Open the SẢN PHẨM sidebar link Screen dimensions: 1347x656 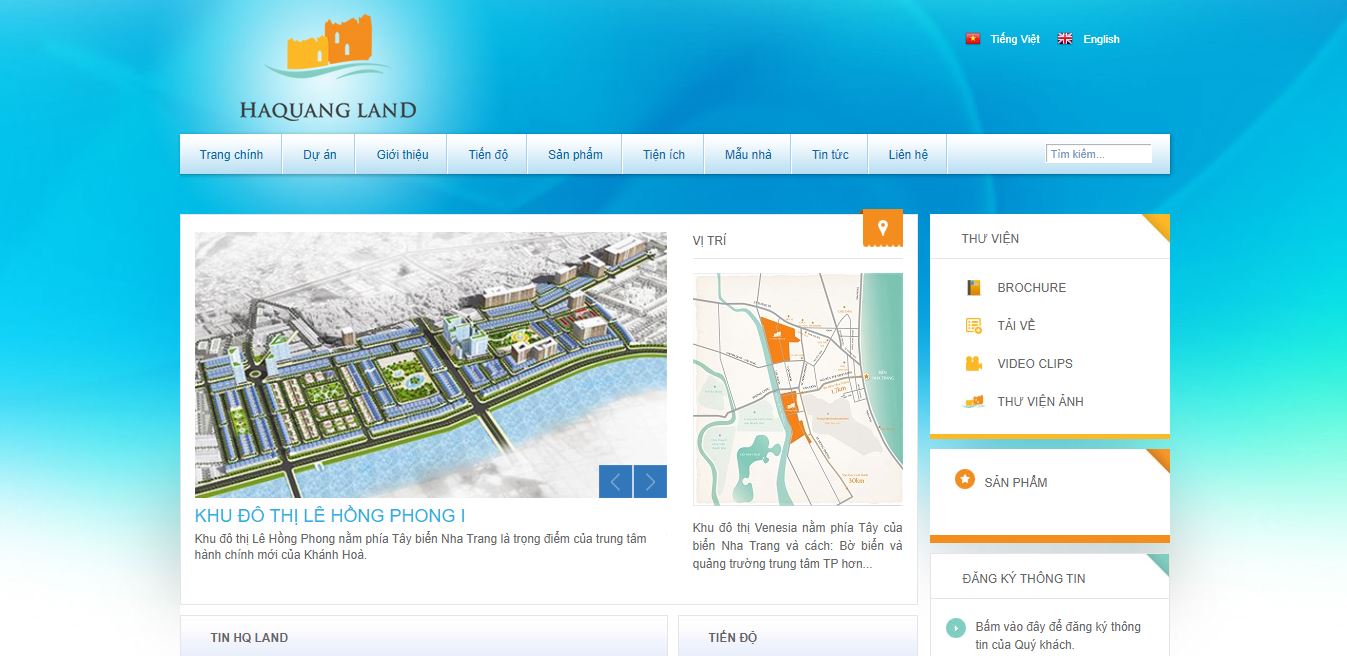point(1016,482)
